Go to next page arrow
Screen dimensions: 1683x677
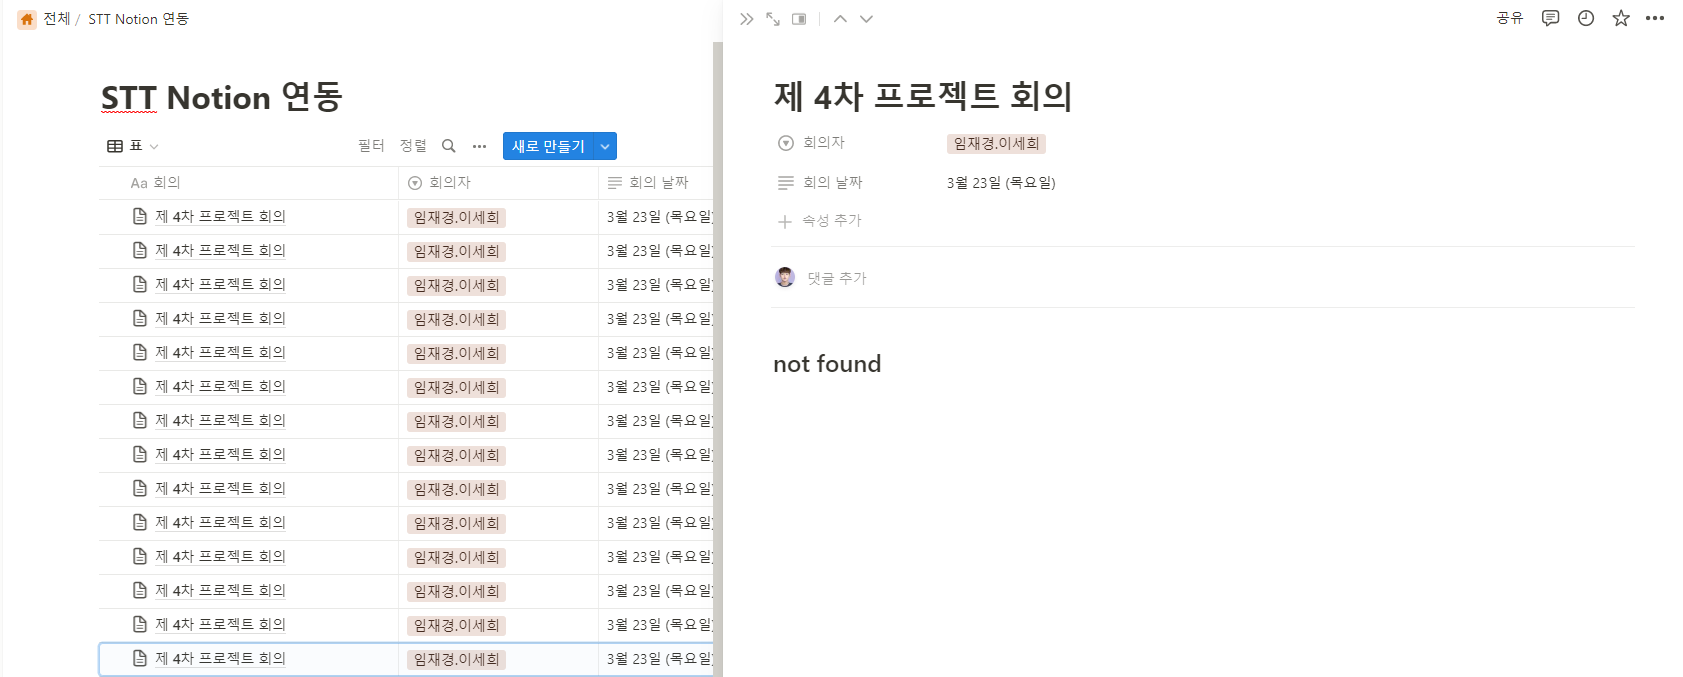tap(866, 19)
